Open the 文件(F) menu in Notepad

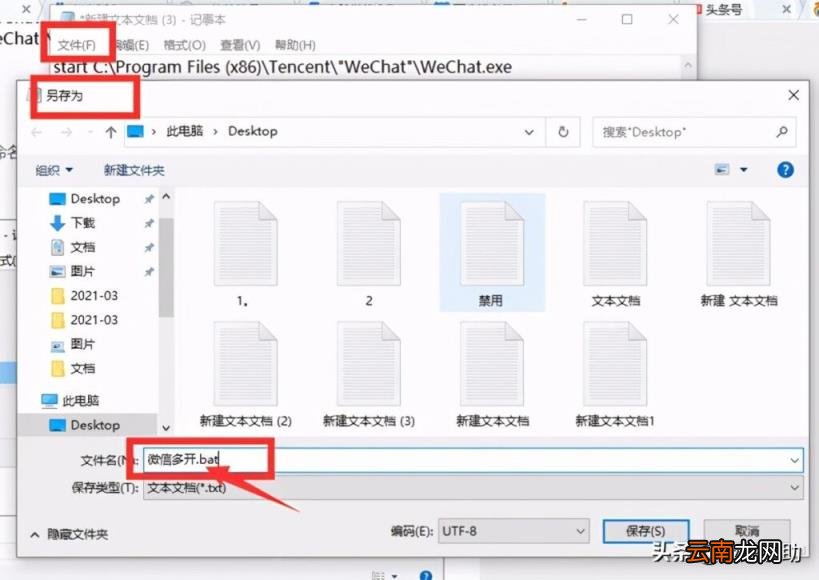pos(76,45)
